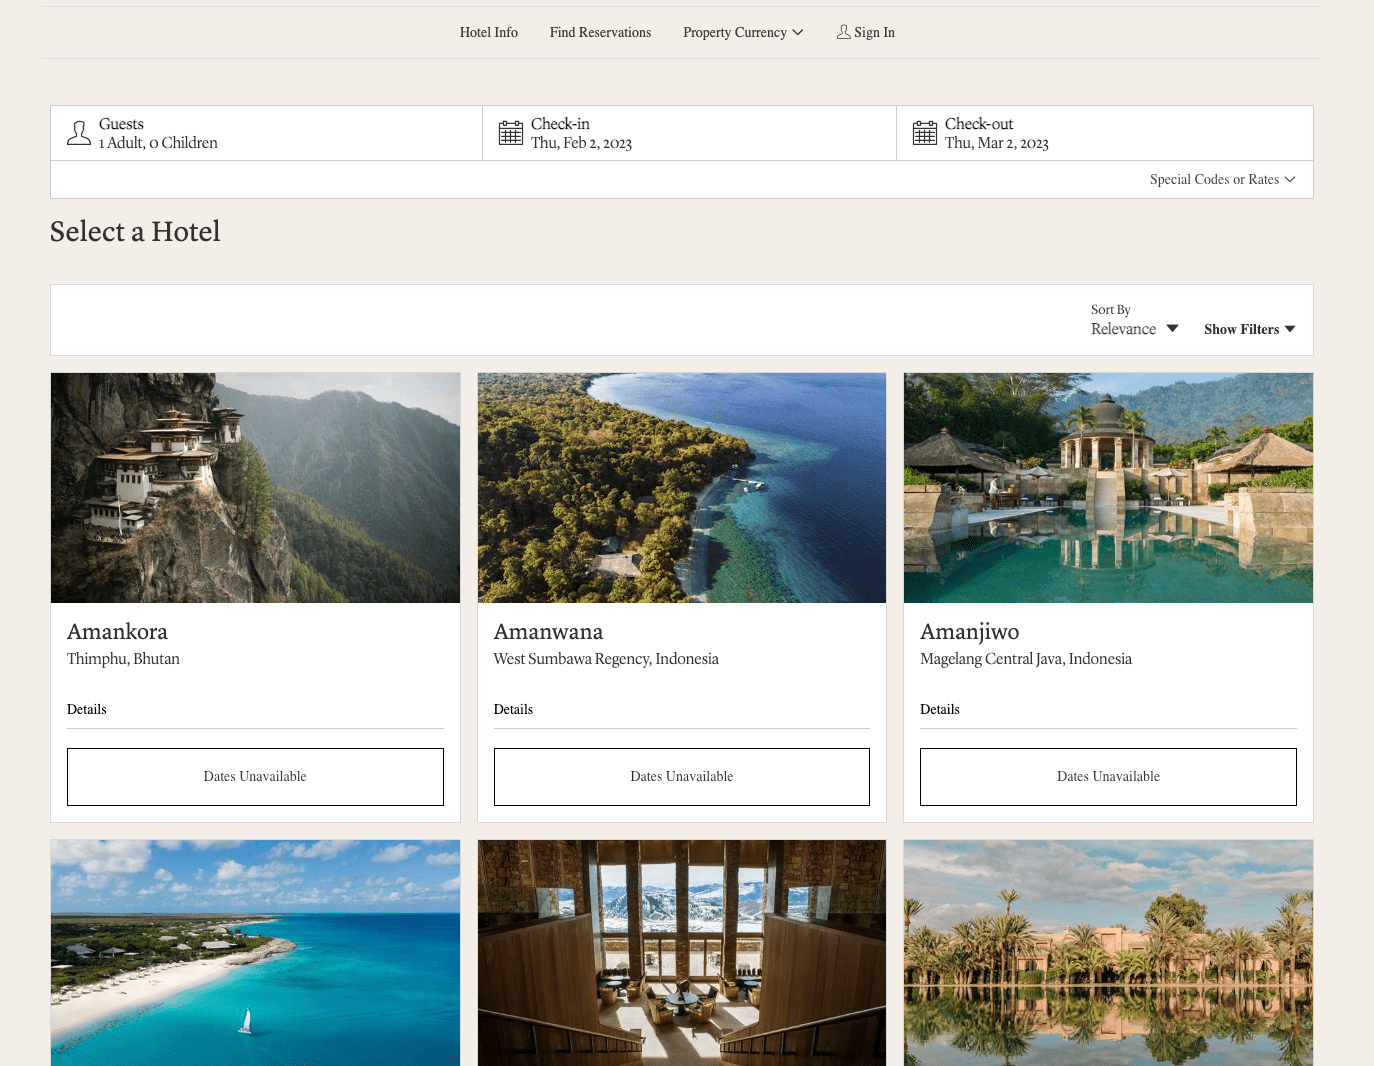Open the tropical beach resort photo with sailboat
Image resolution: width=1374 pixels, height=1066 pixels.
click(255, 953)
